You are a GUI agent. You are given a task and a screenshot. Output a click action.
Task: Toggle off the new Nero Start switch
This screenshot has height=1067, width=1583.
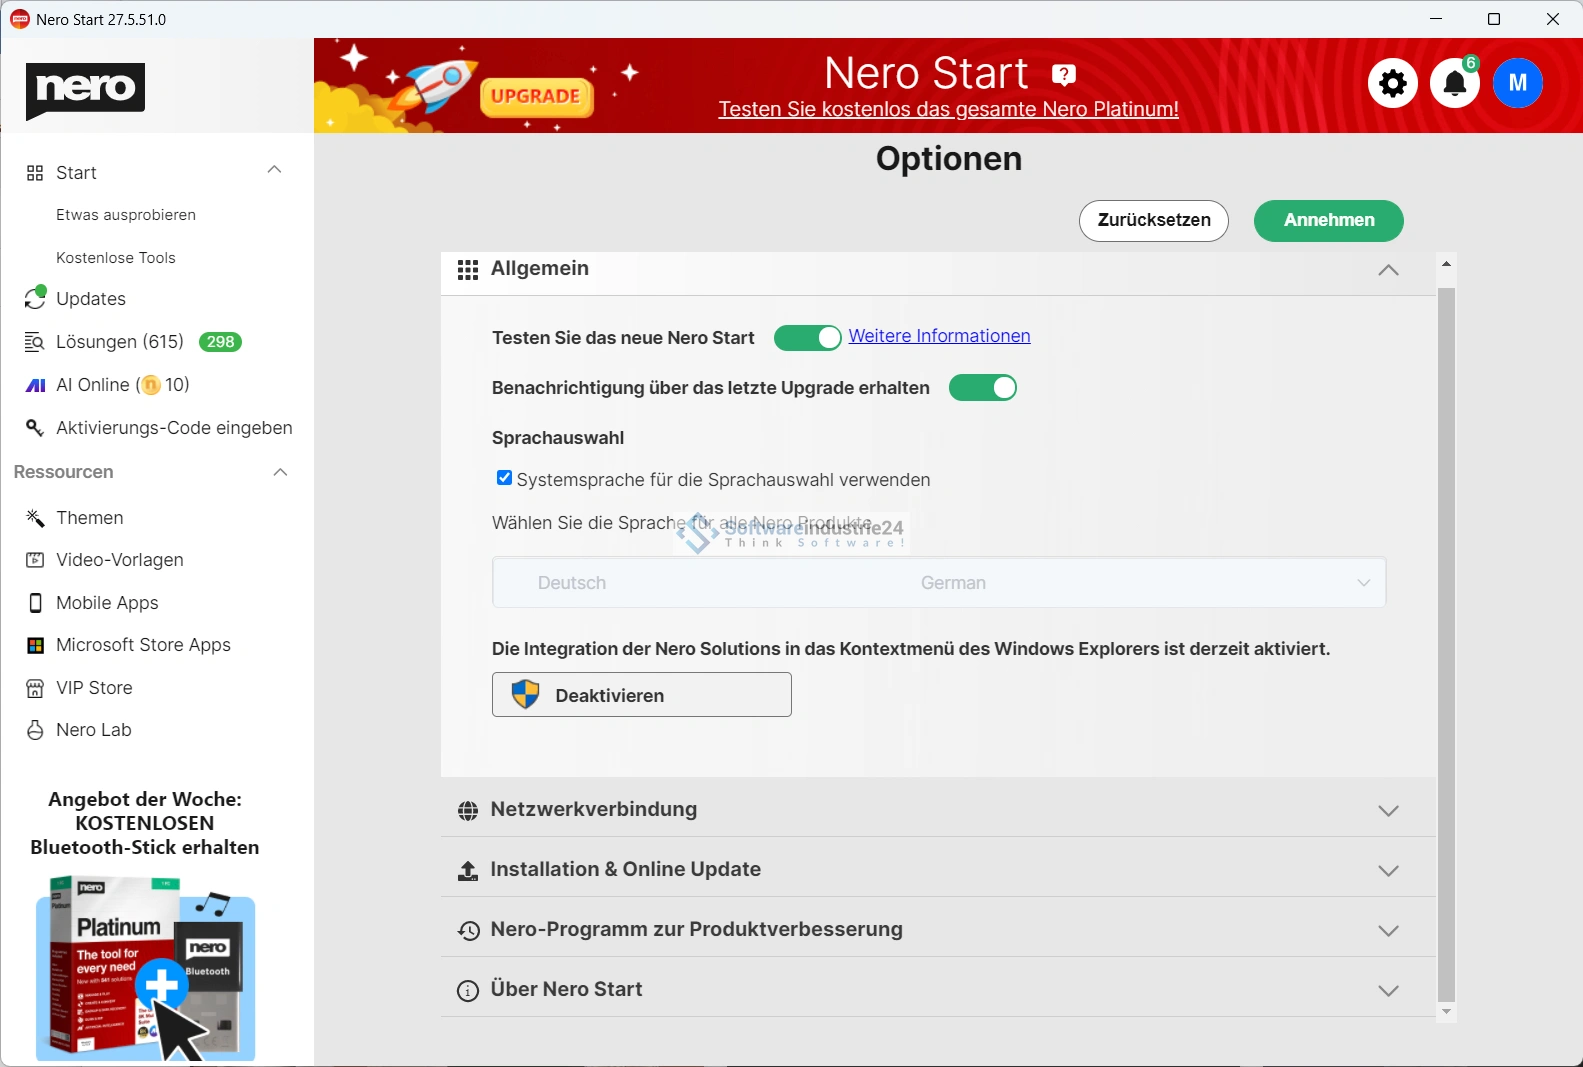(808, 338)
